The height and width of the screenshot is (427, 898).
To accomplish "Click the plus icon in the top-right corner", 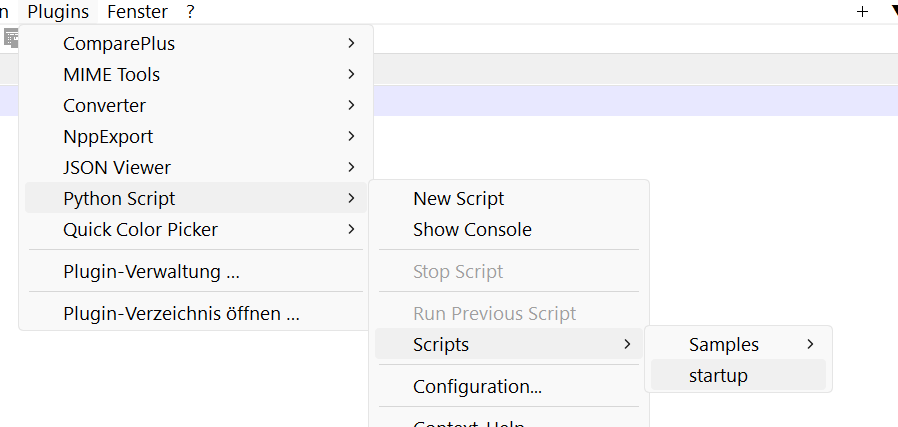I will point(862,12).
